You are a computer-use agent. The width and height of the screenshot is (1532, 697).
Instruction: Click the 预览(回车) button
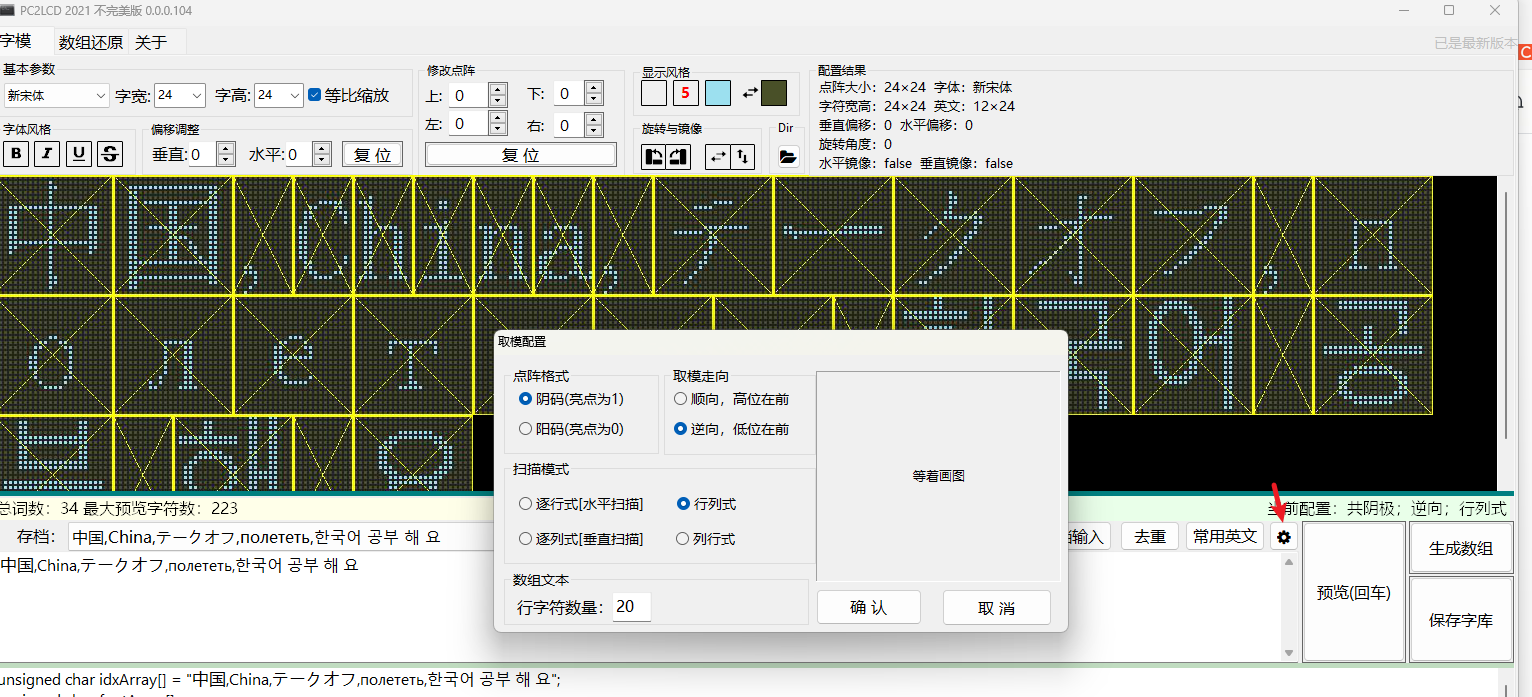click(x=1354, y=592)
